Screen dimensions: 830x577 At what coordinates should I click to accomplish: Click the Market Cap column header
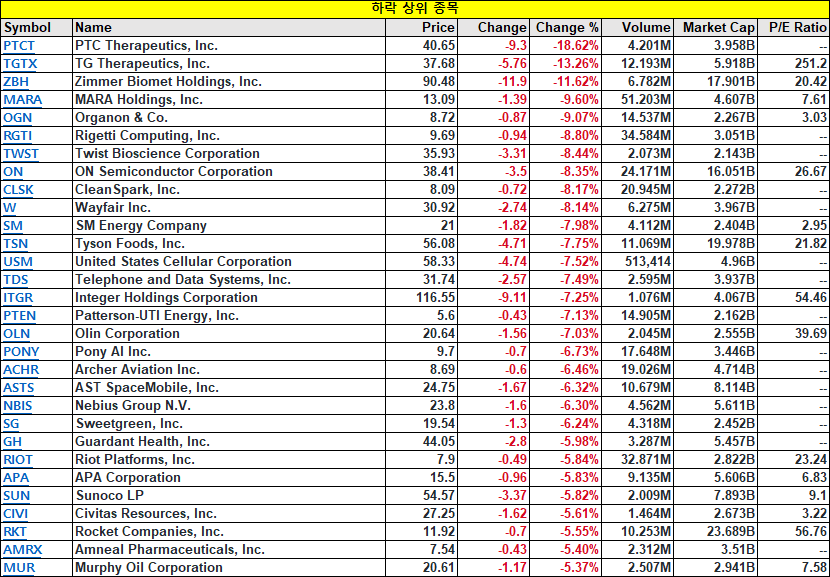(x=716, y=28)
